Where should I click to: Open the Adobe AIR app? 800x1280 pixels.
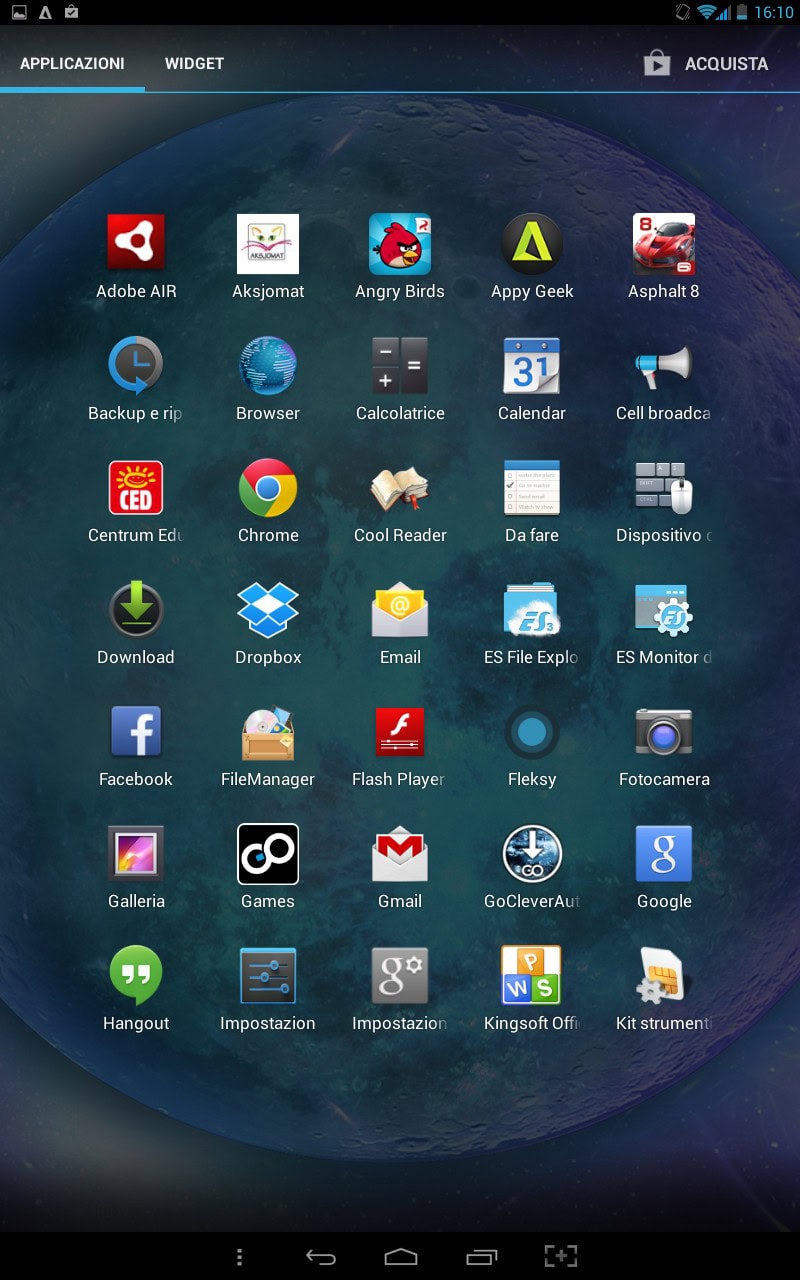click(x=136, y=258)
